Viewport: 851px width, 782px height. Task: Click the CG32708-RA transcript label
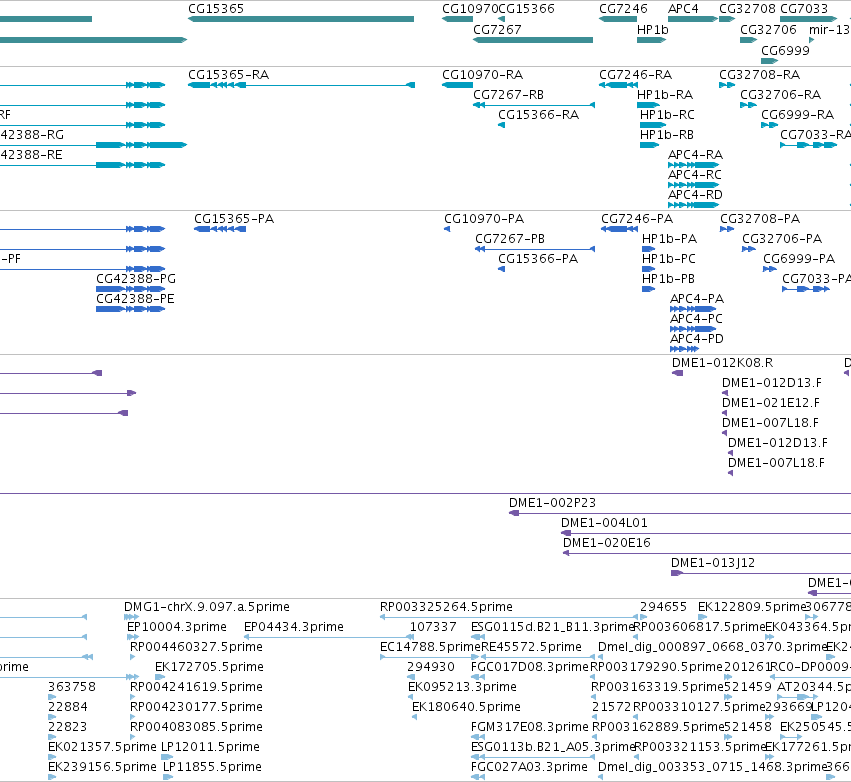pos(759,74)
